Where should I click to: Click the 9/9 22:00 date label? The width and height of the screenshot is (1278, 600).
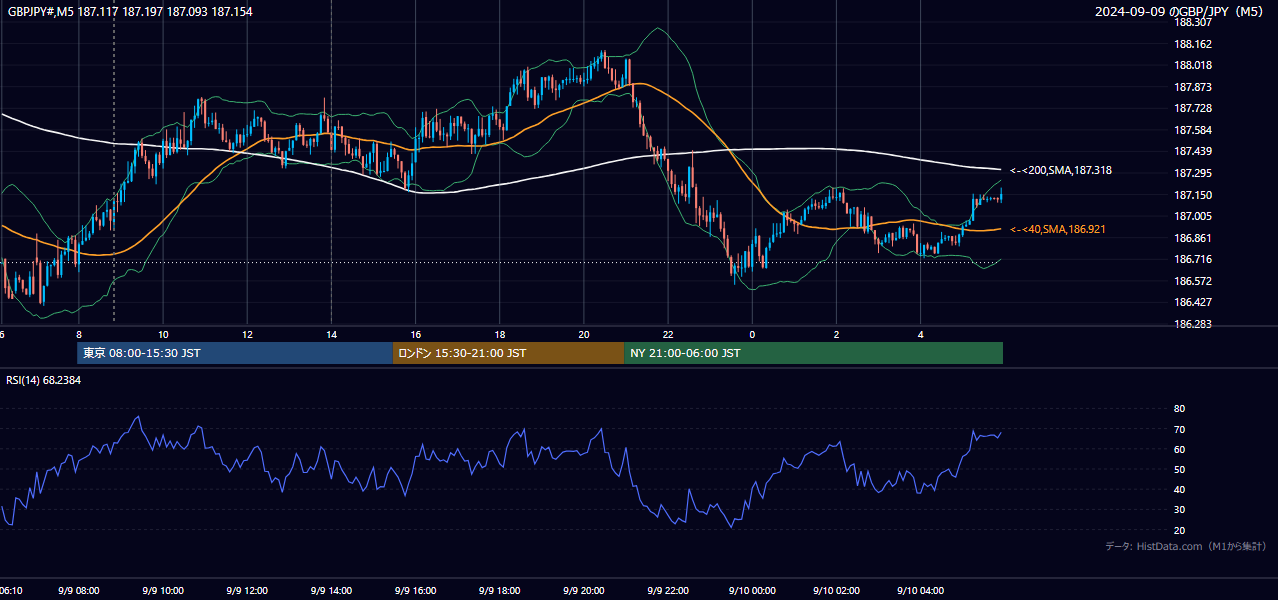coord(668,591)
